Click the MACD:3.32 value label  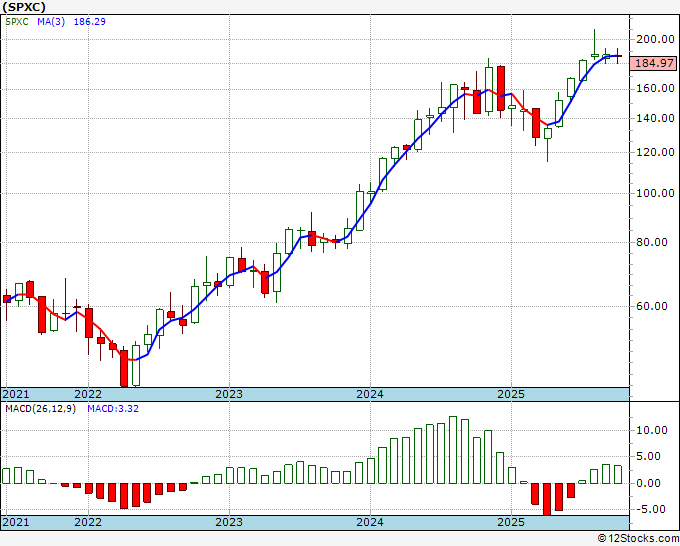coord(113,409)
